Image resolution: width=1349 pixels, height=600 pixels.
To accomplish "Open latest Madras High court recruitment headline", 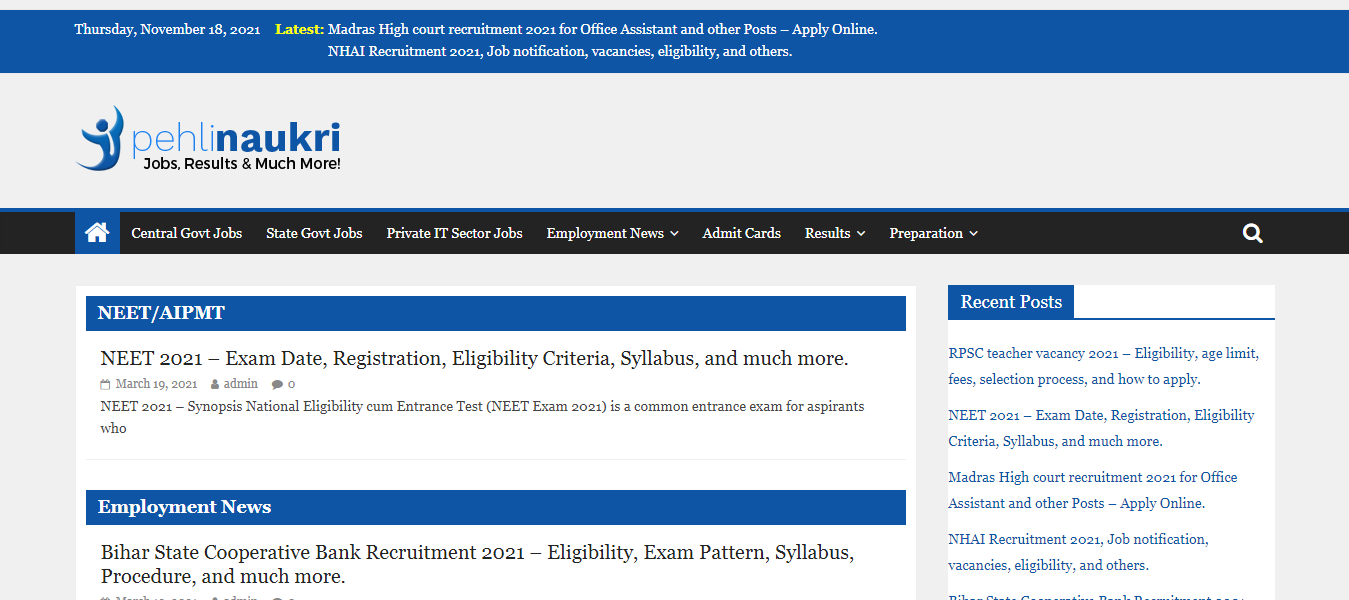I will pos(603,29).
